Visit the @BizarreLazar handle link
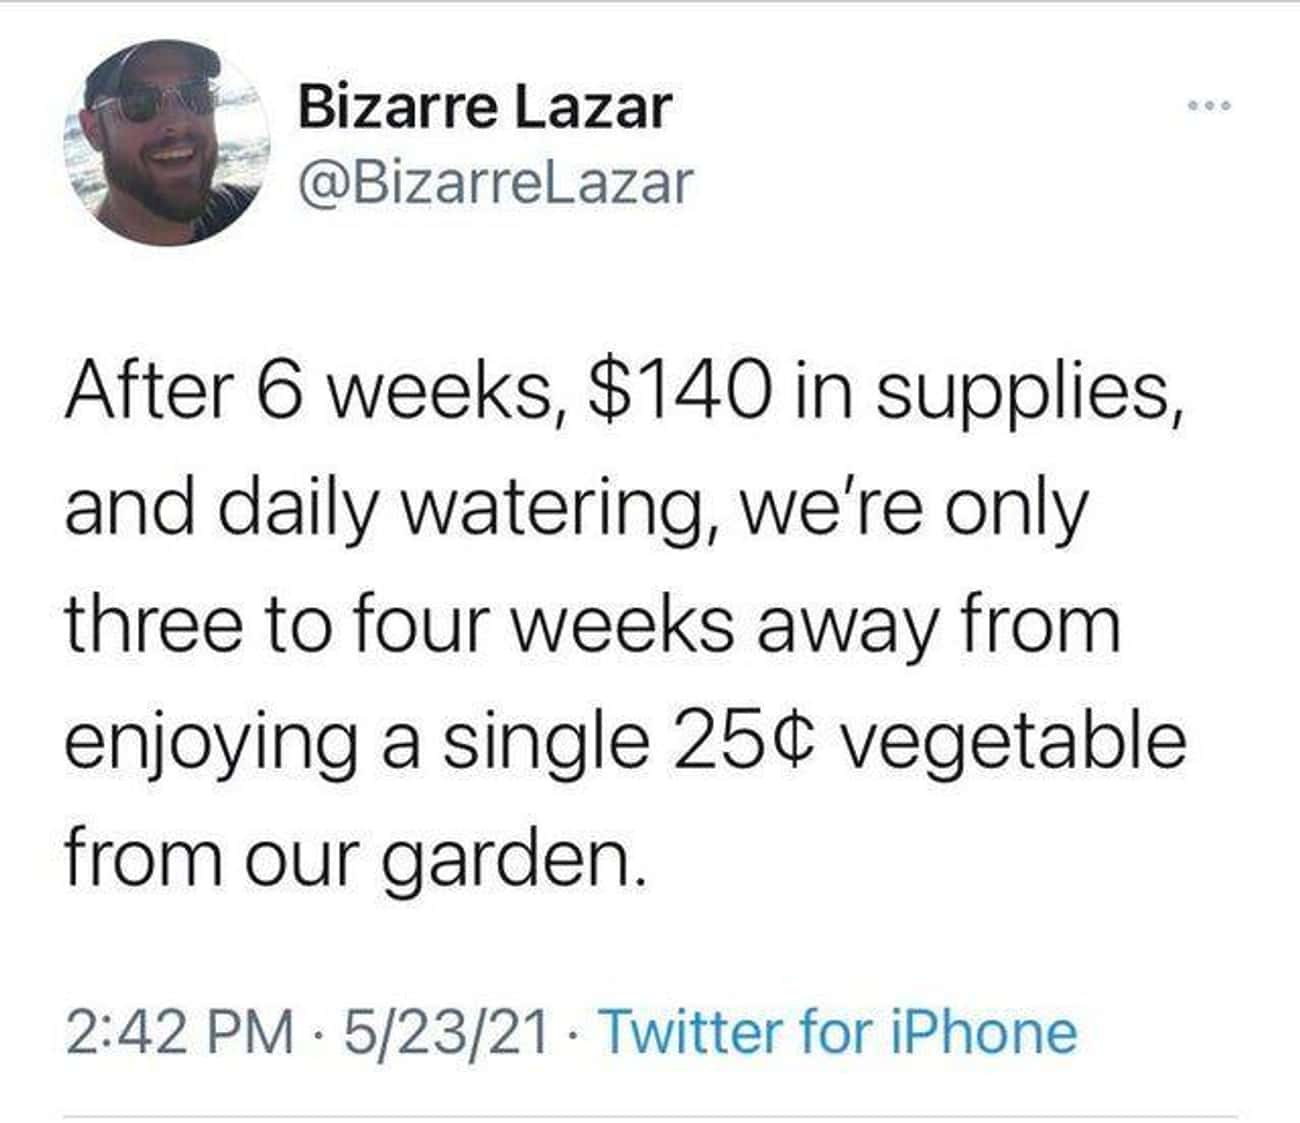The height and width of the screenshot is (1123, 1300). point(495,182)
